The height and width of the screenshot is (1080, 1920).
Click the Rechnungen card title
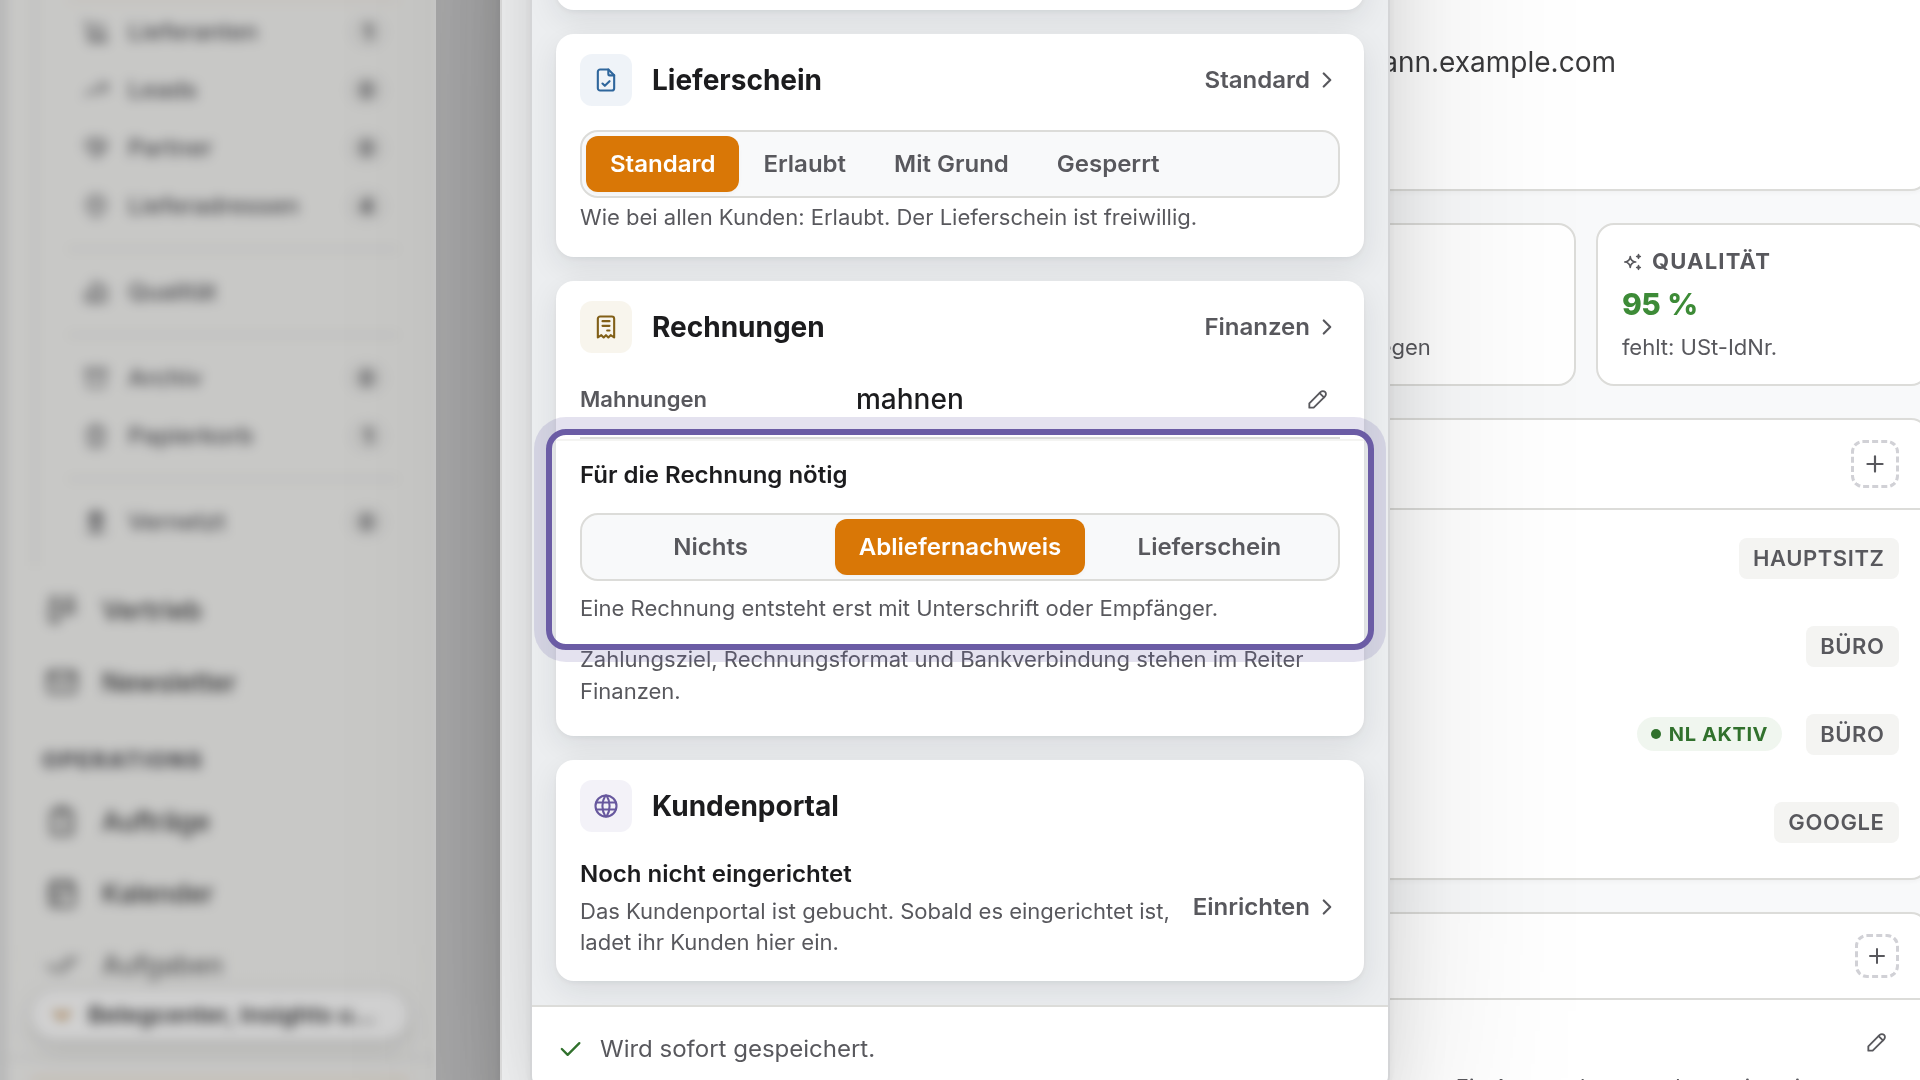738,327
